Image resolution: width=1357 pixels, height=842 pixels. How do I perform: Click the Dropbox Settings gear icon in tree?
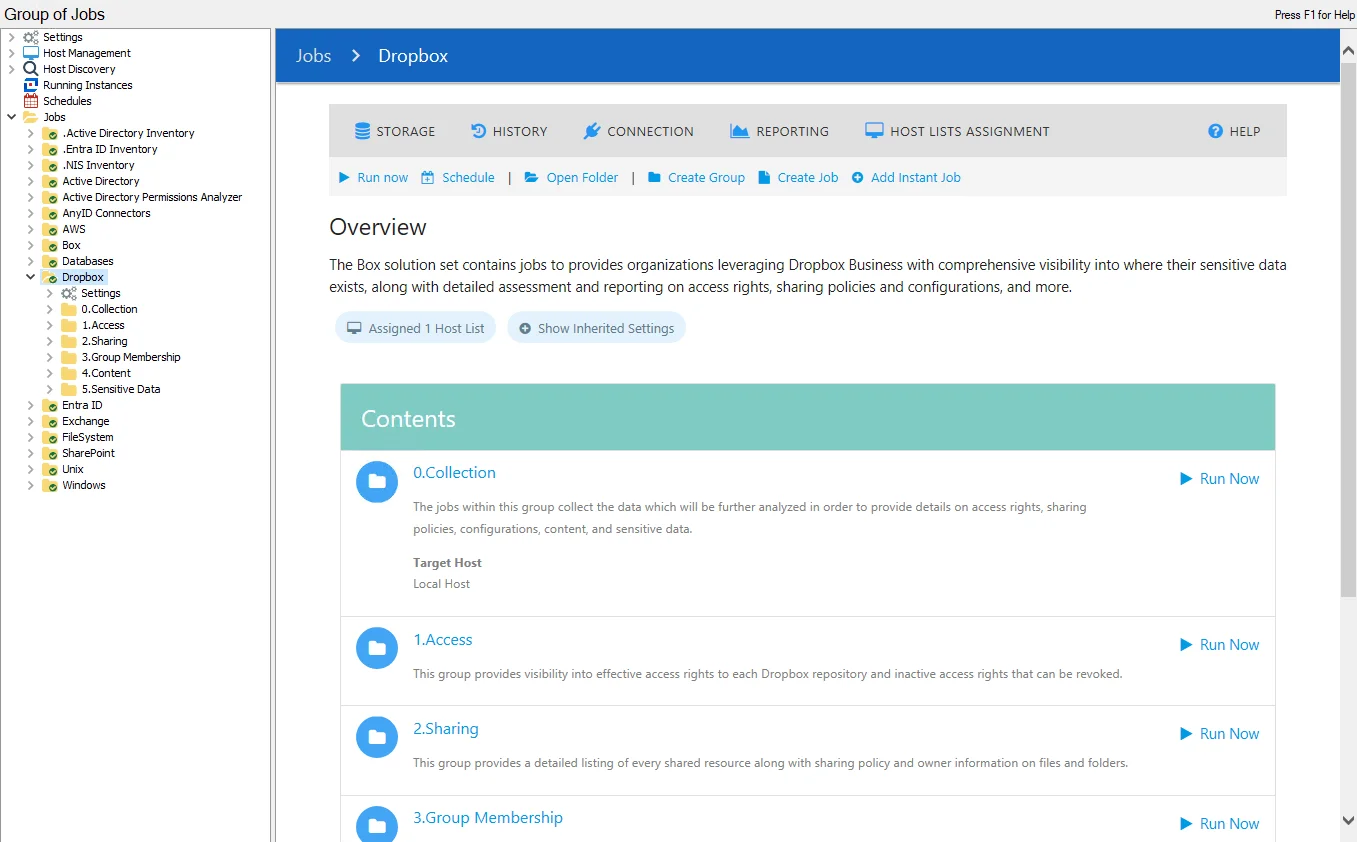(69, 293)
